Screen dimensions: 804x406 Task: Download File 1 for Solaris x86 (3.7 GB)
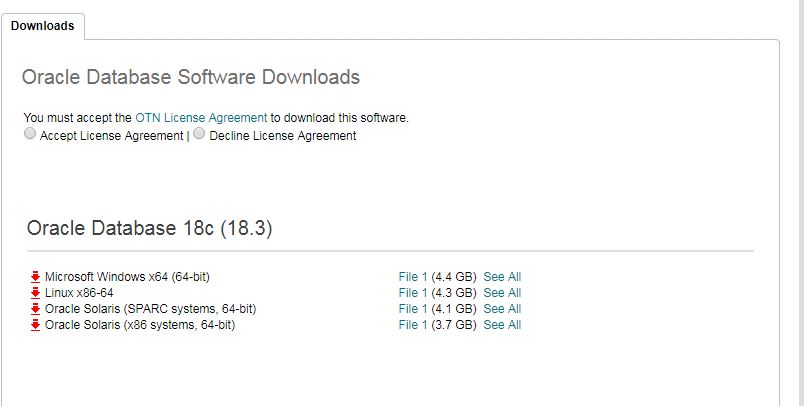[x=412, y=325]
